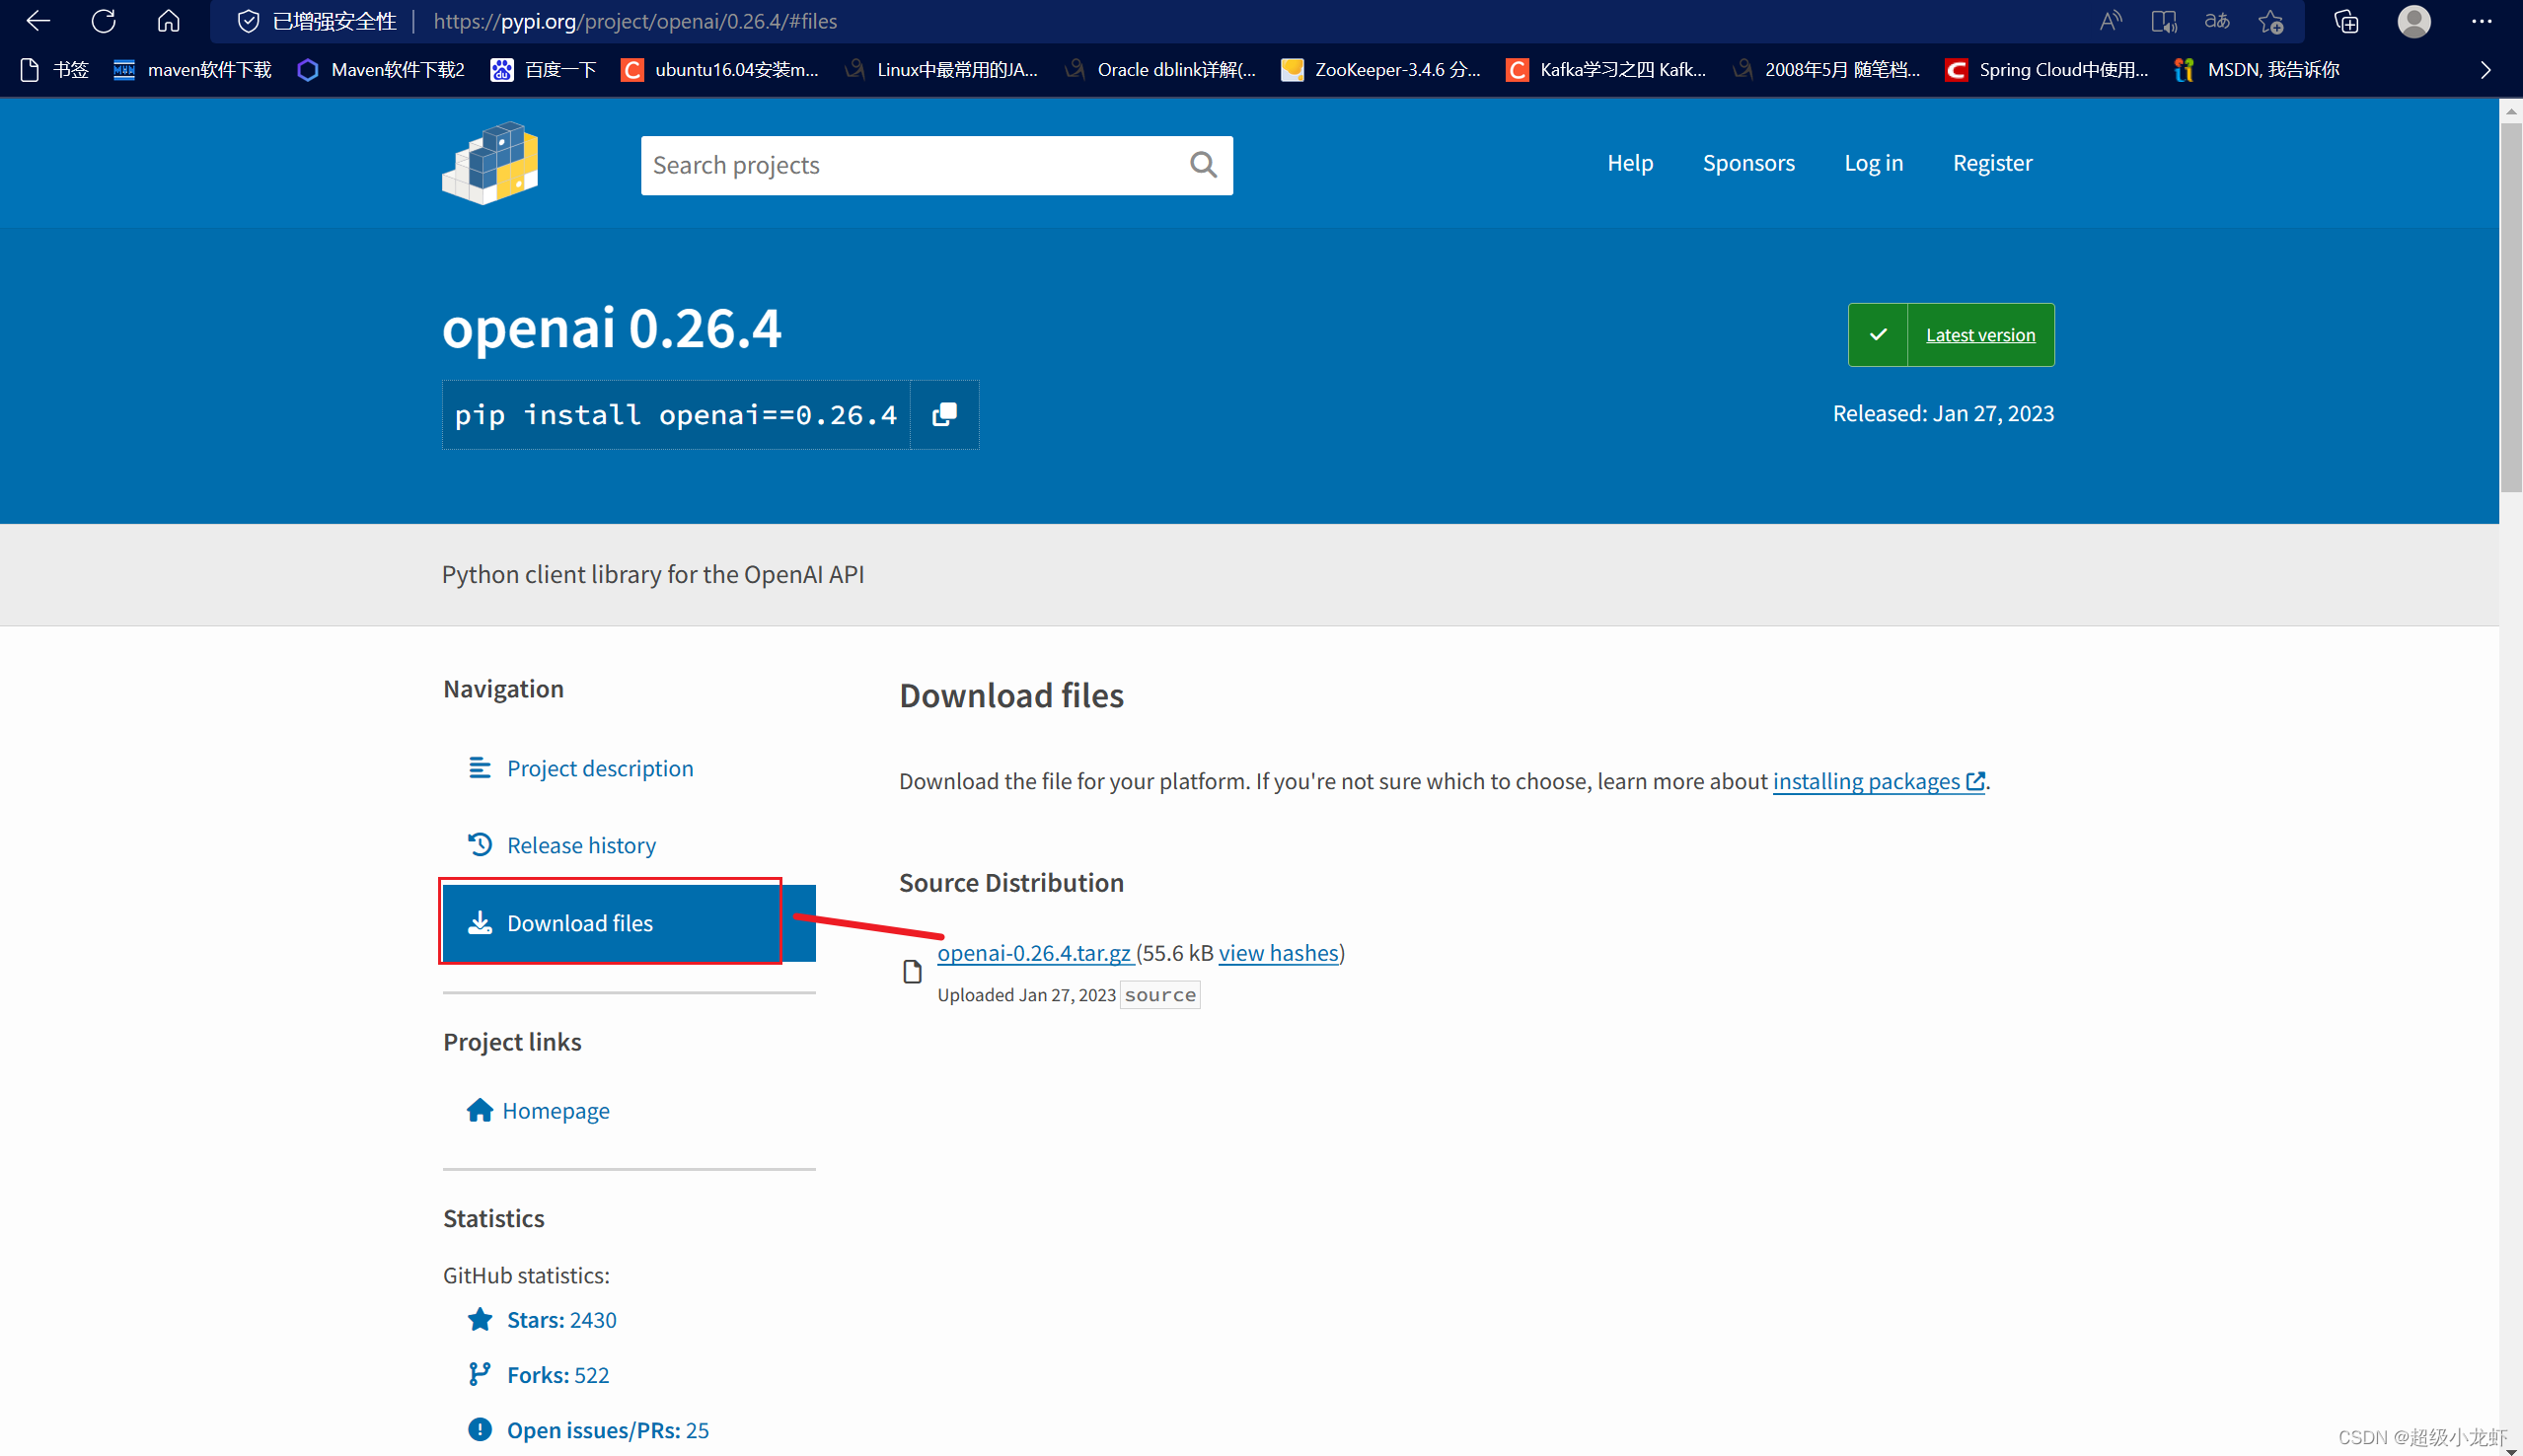Click the Latest version checkmark icon

[1877, 332]
